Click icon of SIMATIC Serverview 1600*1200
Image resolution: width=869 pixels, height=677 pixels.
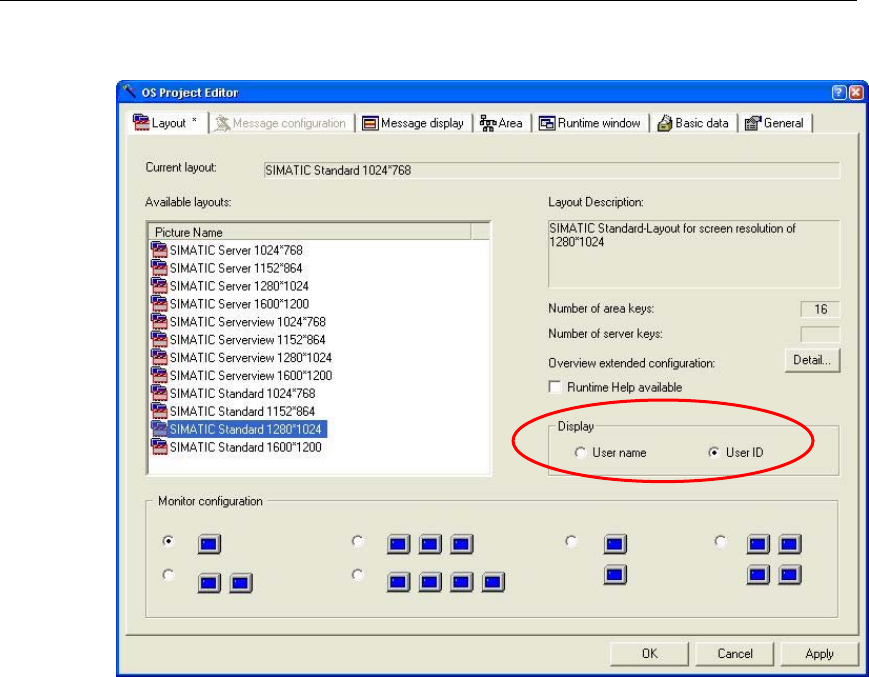click(159, 375)
